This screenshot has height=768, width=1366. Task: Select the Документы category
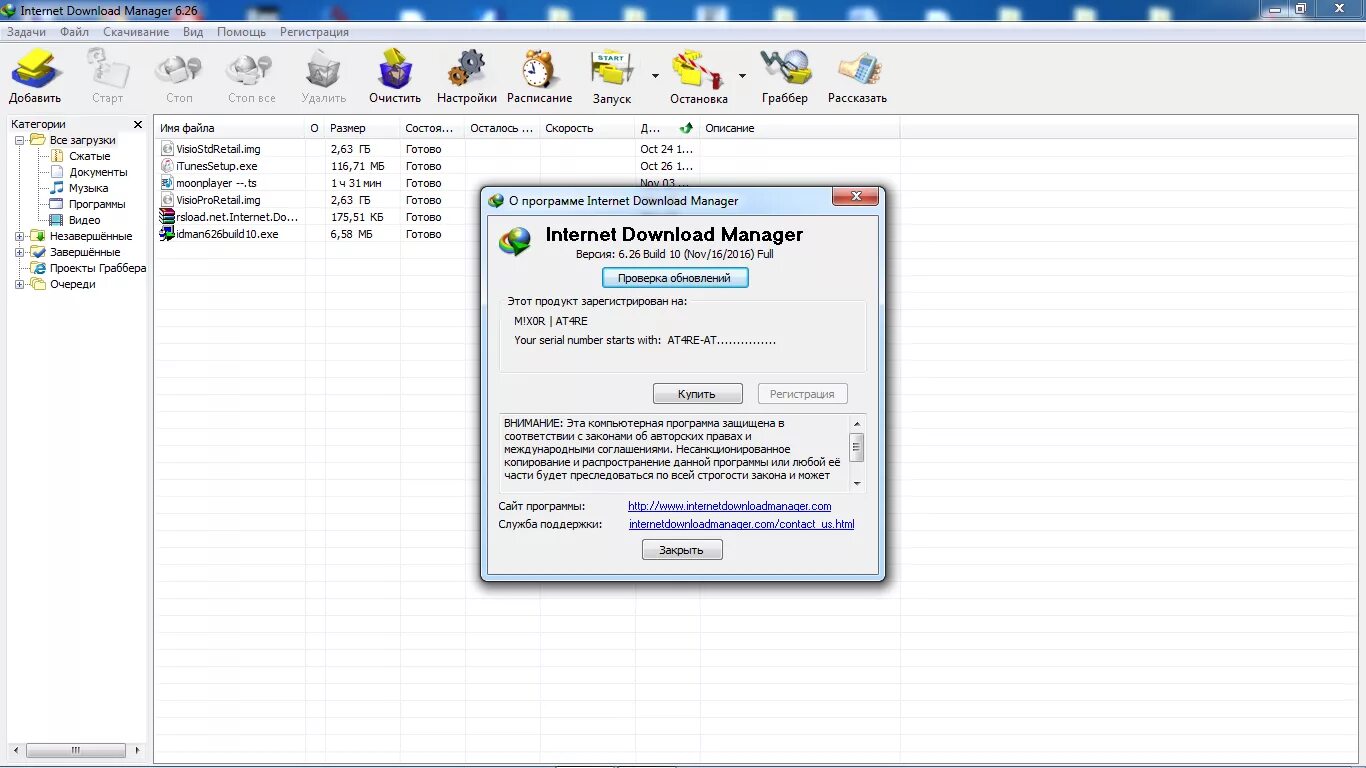tap(98, 172)
